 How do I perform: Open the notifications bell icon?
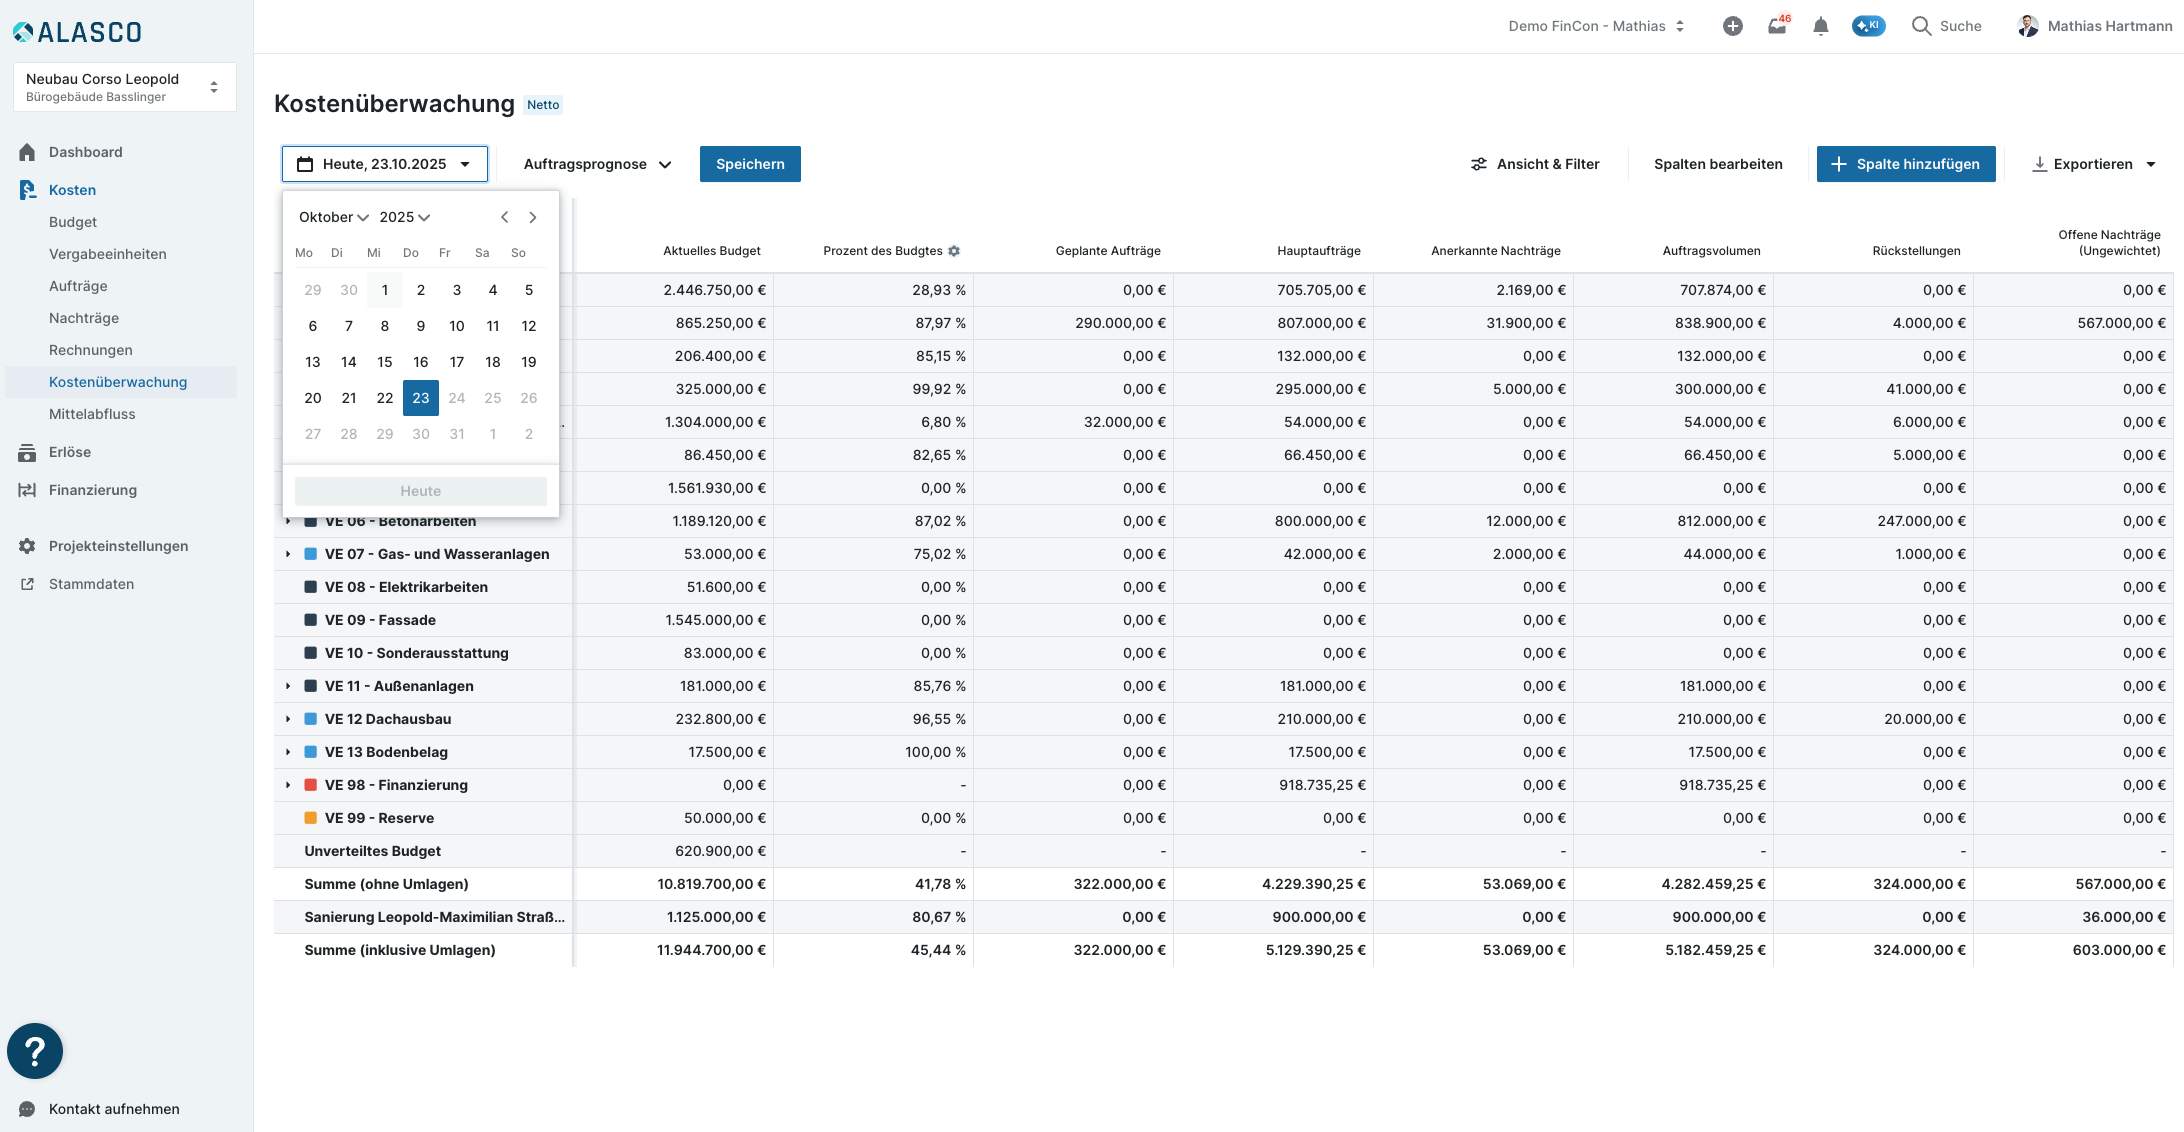(x=1821, y=27)
